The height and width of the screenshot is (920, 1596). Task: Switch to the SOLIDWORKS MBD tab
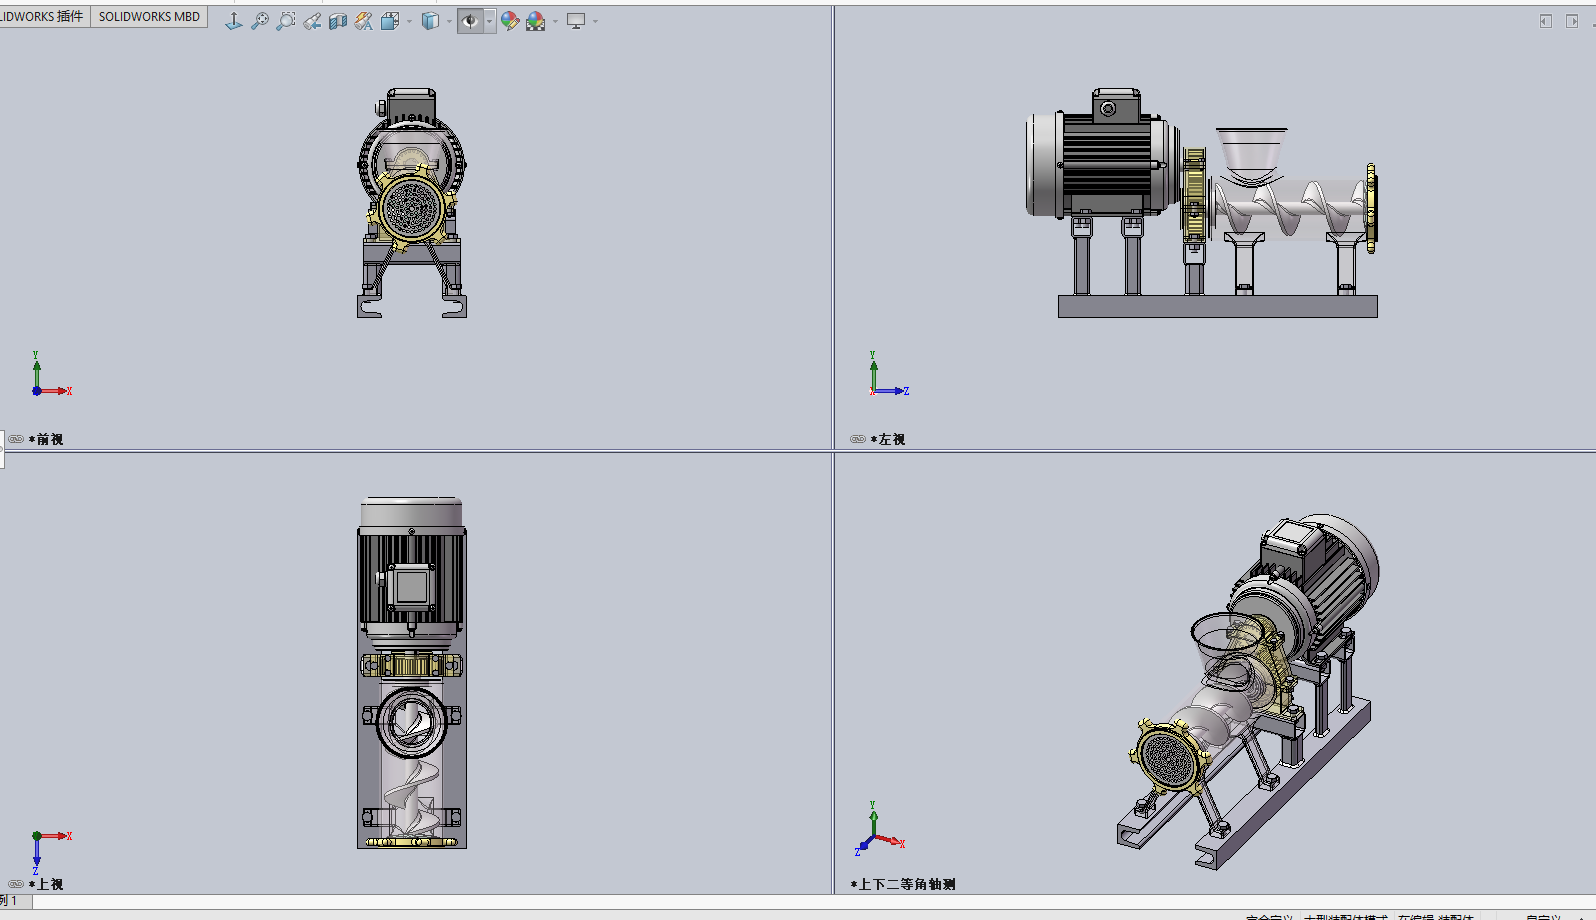tap(149, 17)
